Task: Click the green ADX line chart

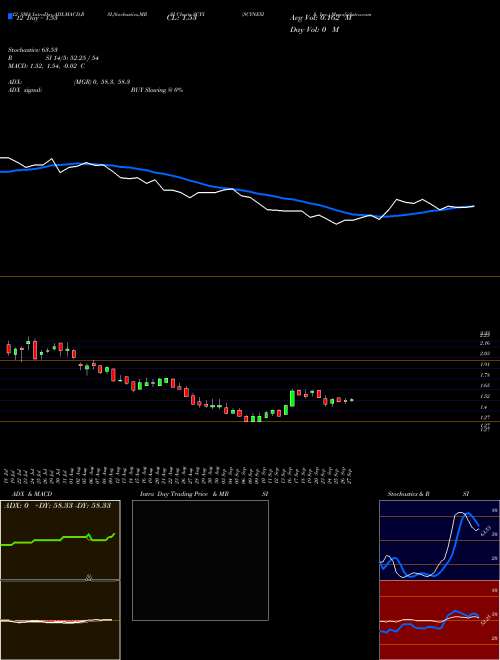Action: 60,540
